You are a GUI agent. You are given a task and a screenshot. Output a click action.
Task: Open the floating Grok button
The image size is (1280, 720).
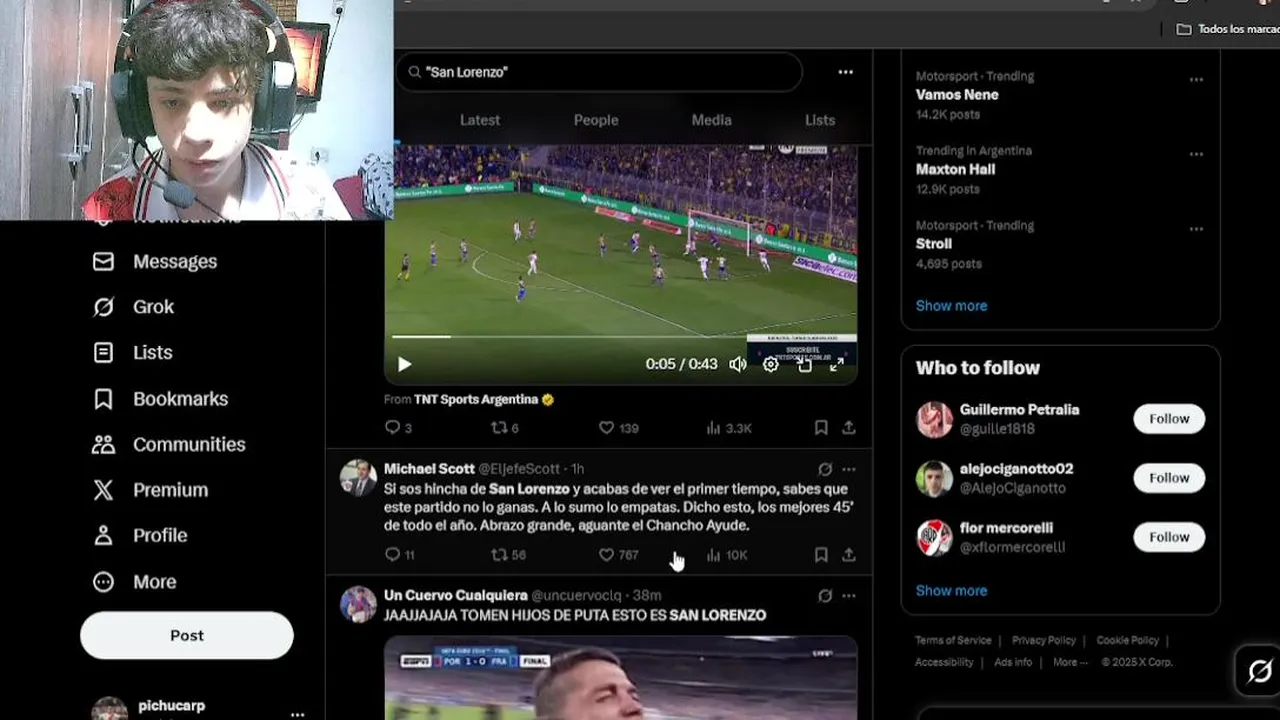[x=1259, y=671]
